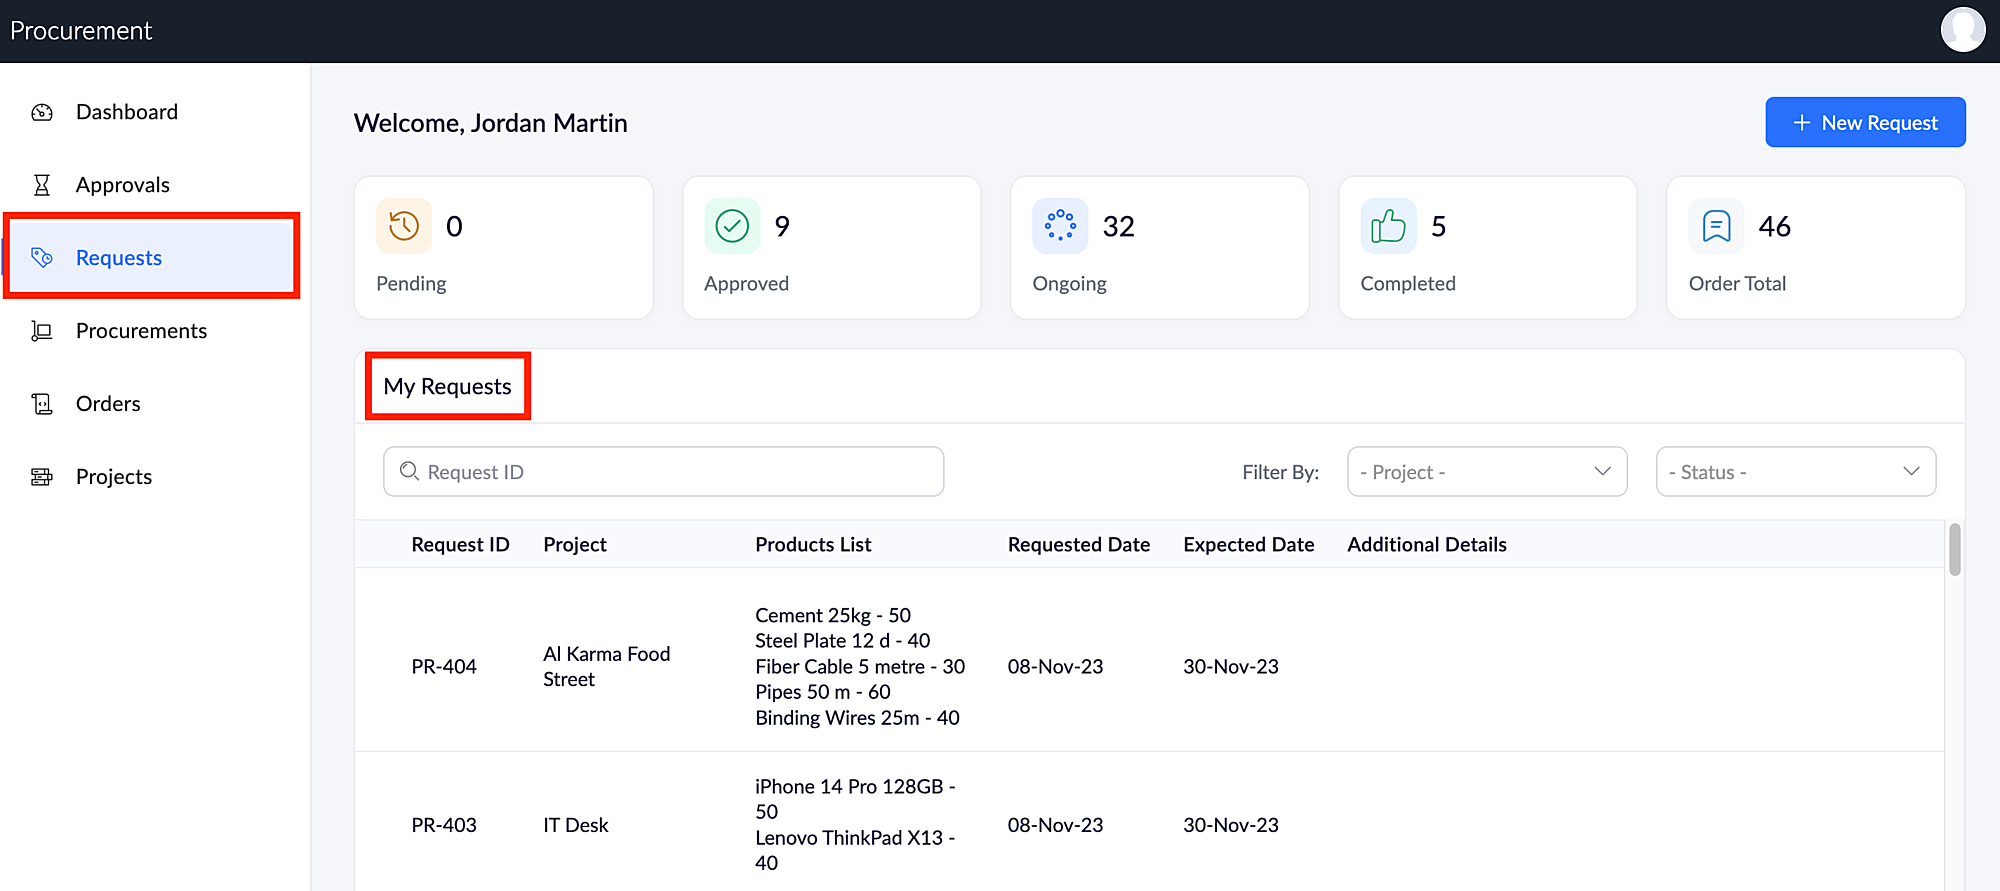Select the My Requests tab

pyautogui.click(x=447, y=387)
